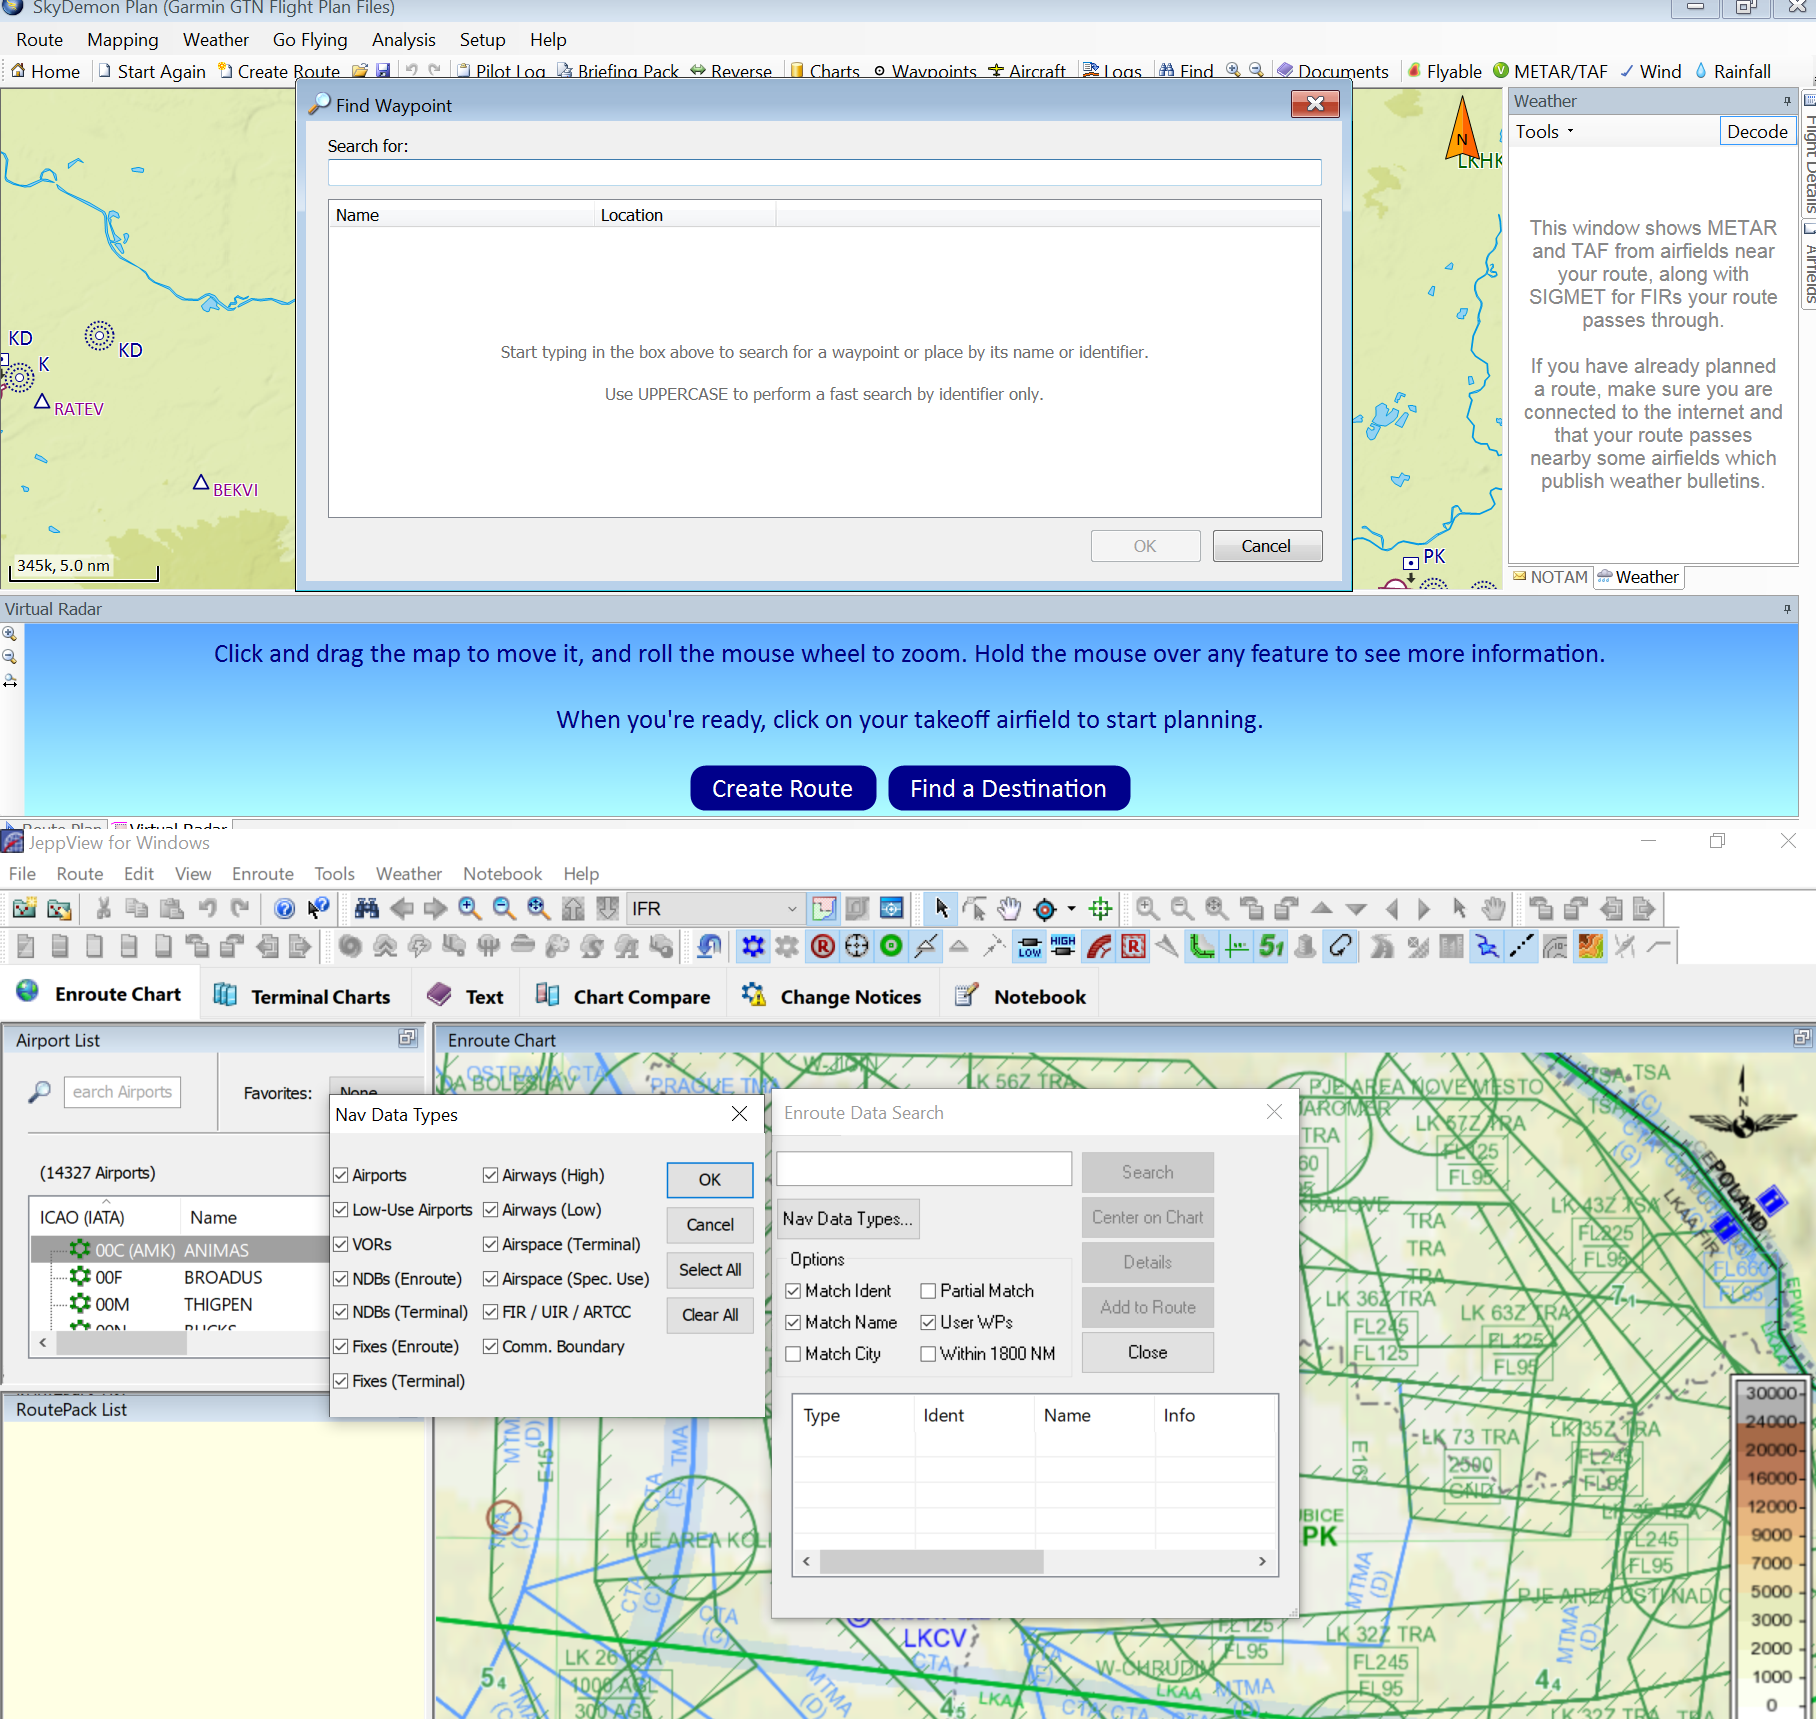Toggle the orange terrain contours icon

[1589, 946]
